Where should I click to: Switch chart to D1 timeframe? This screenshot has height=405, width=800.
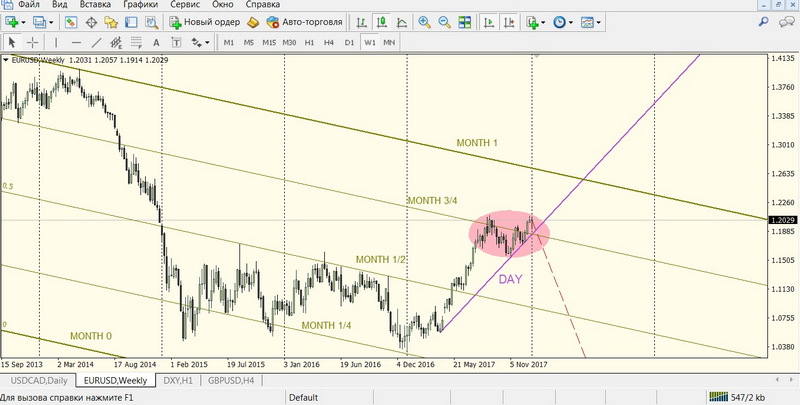click(348, 43)
